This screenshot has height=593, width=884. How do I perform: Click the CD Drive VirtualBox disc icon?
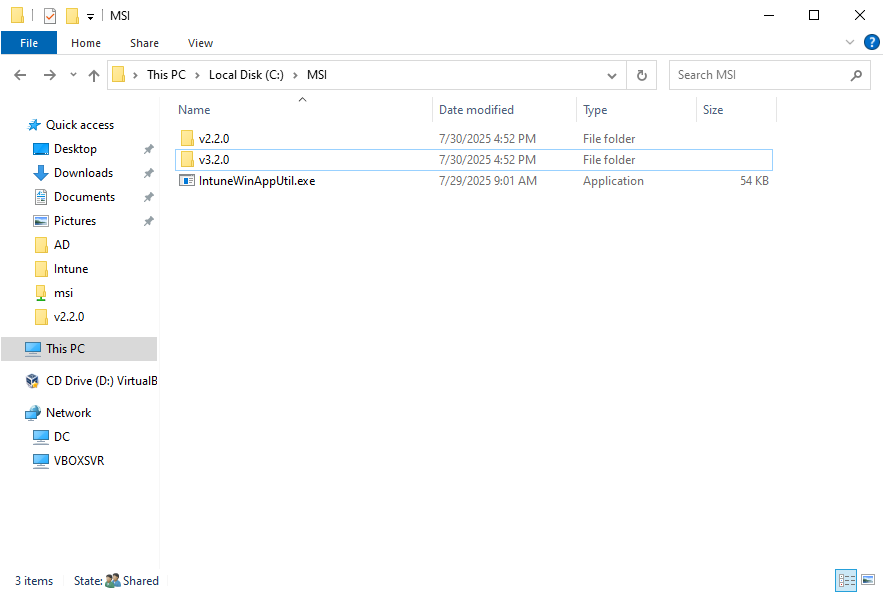pyautogui.click(x=32, y=381)
